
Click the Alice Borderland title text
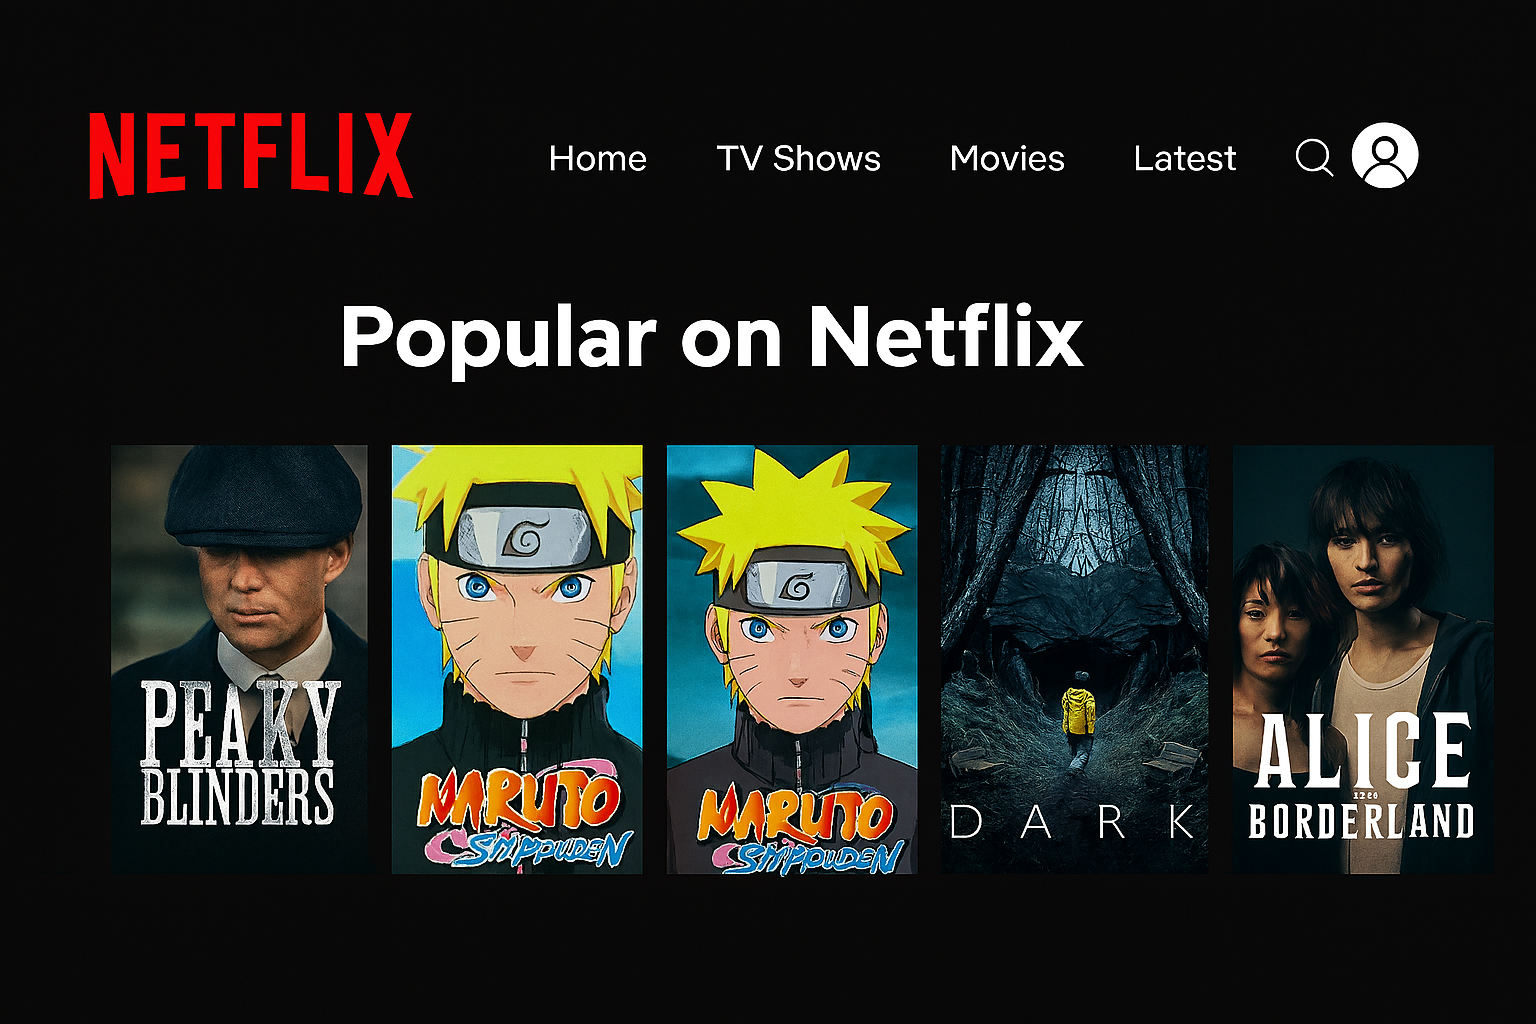[1362, 776]
